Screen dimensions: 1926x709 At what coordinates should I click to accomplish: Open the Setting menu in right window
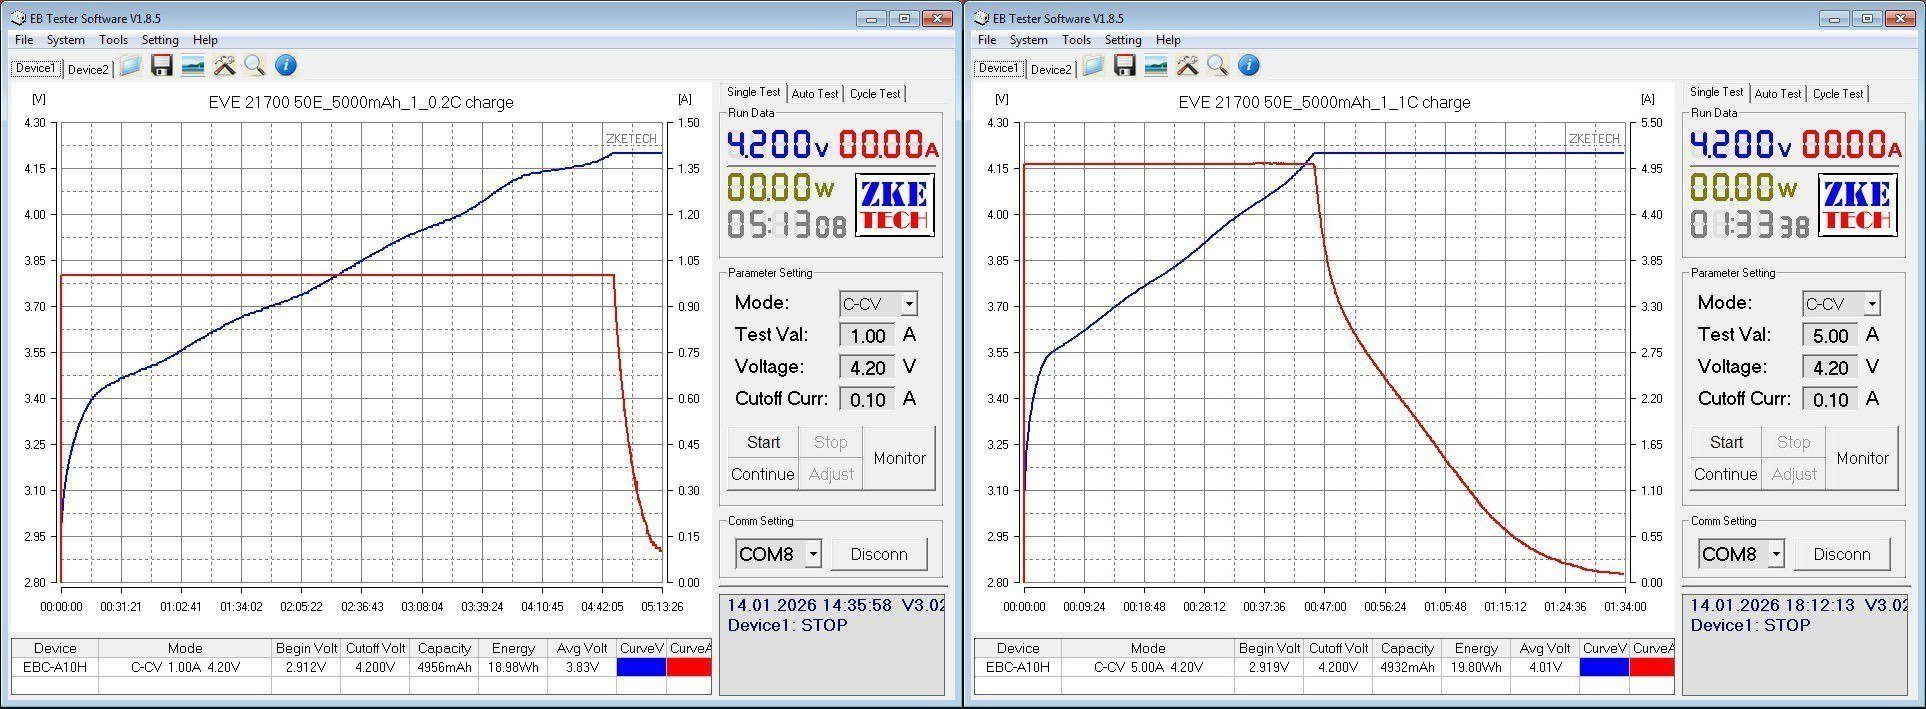[1123, 40]
